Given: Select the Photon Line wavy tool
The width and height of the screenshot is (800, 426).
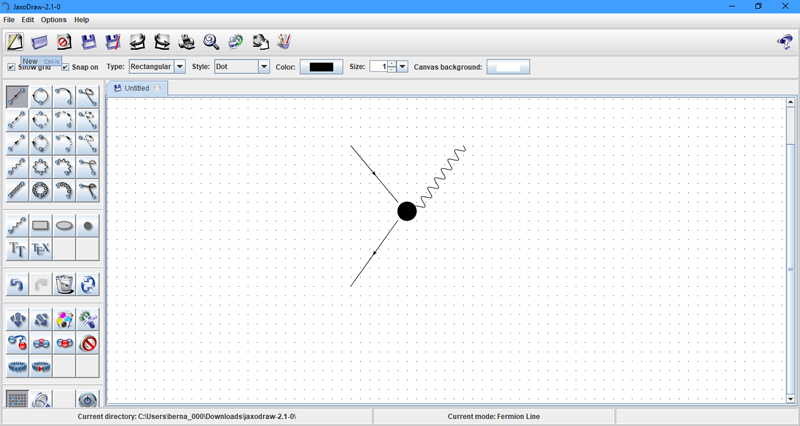Looking at the screenshot, I should coord(17,167).
